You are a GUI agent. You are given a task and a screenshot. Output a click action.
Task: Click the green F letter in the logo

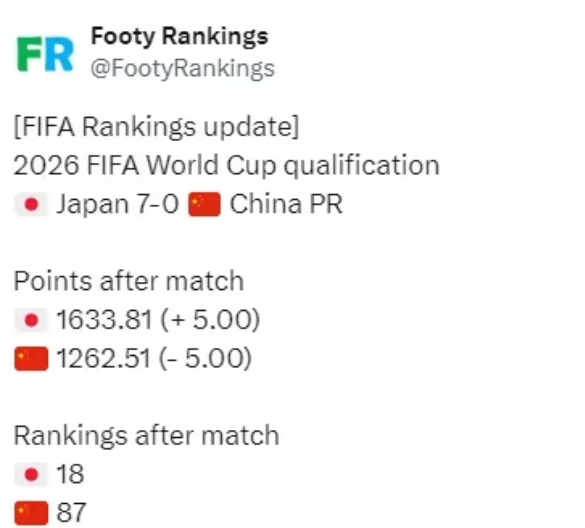coord(29,54)
